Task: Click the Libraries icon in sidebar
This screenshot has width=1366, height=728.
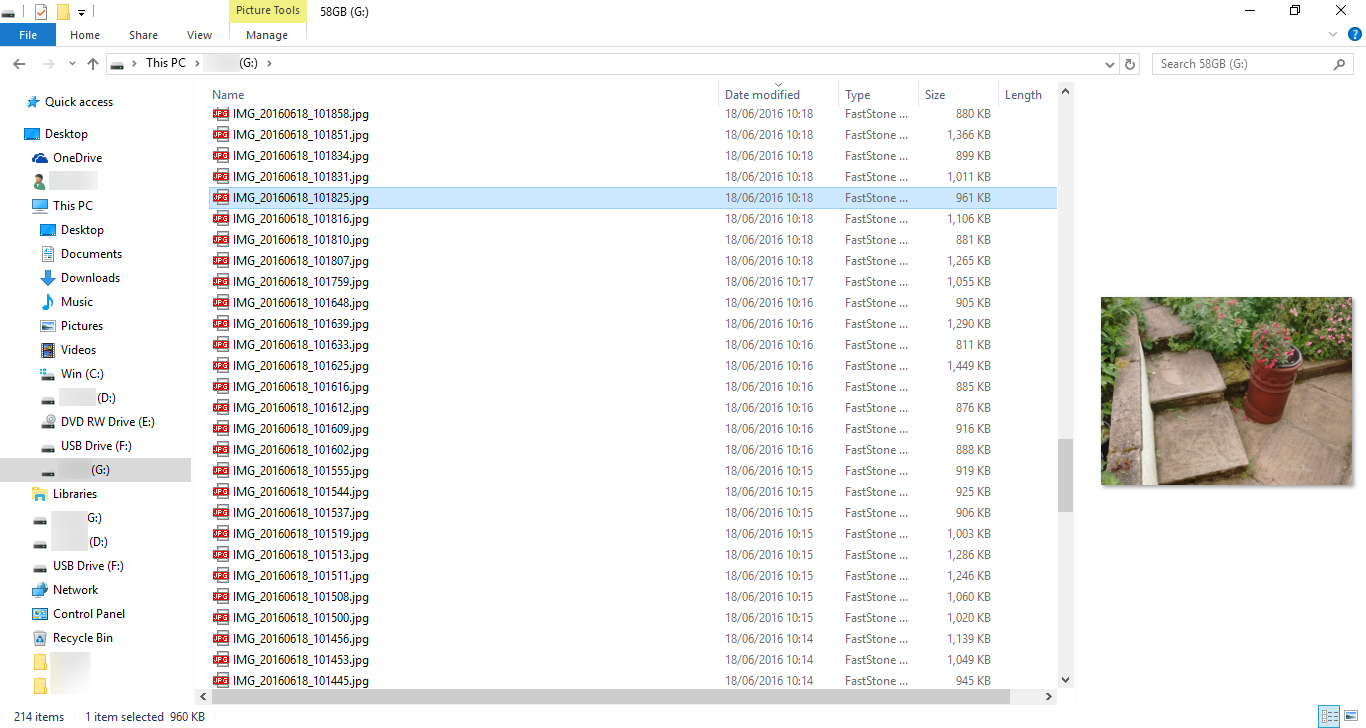Action: pos(40,494)
